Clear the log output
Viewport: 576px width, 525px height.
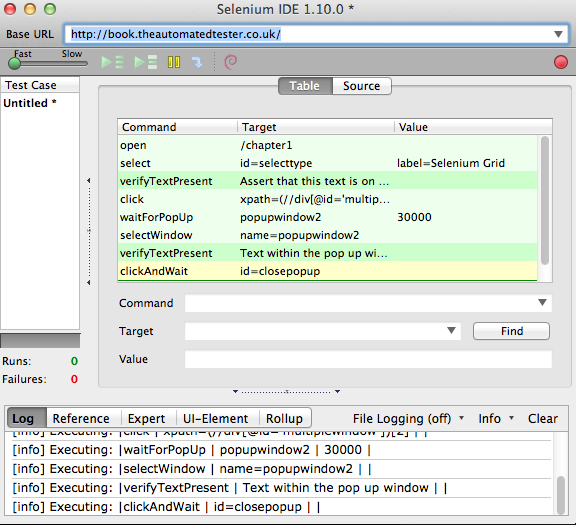coord(543,418)
